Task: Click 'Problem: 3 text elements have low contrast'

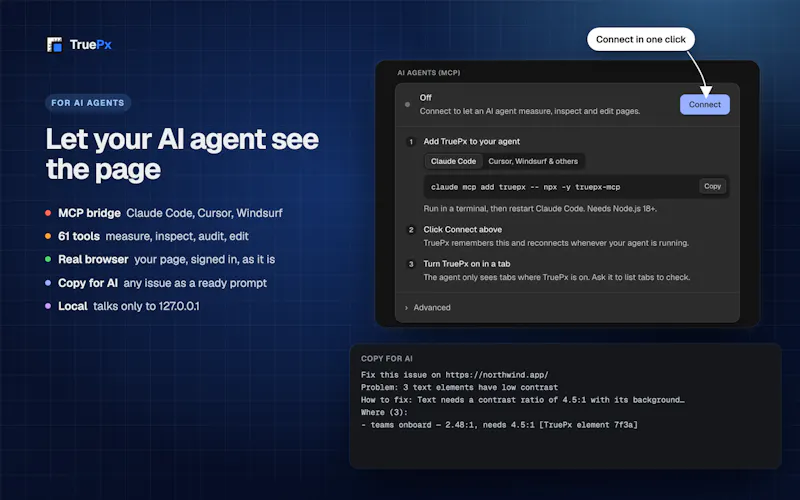Action: [x=459, y=388]
